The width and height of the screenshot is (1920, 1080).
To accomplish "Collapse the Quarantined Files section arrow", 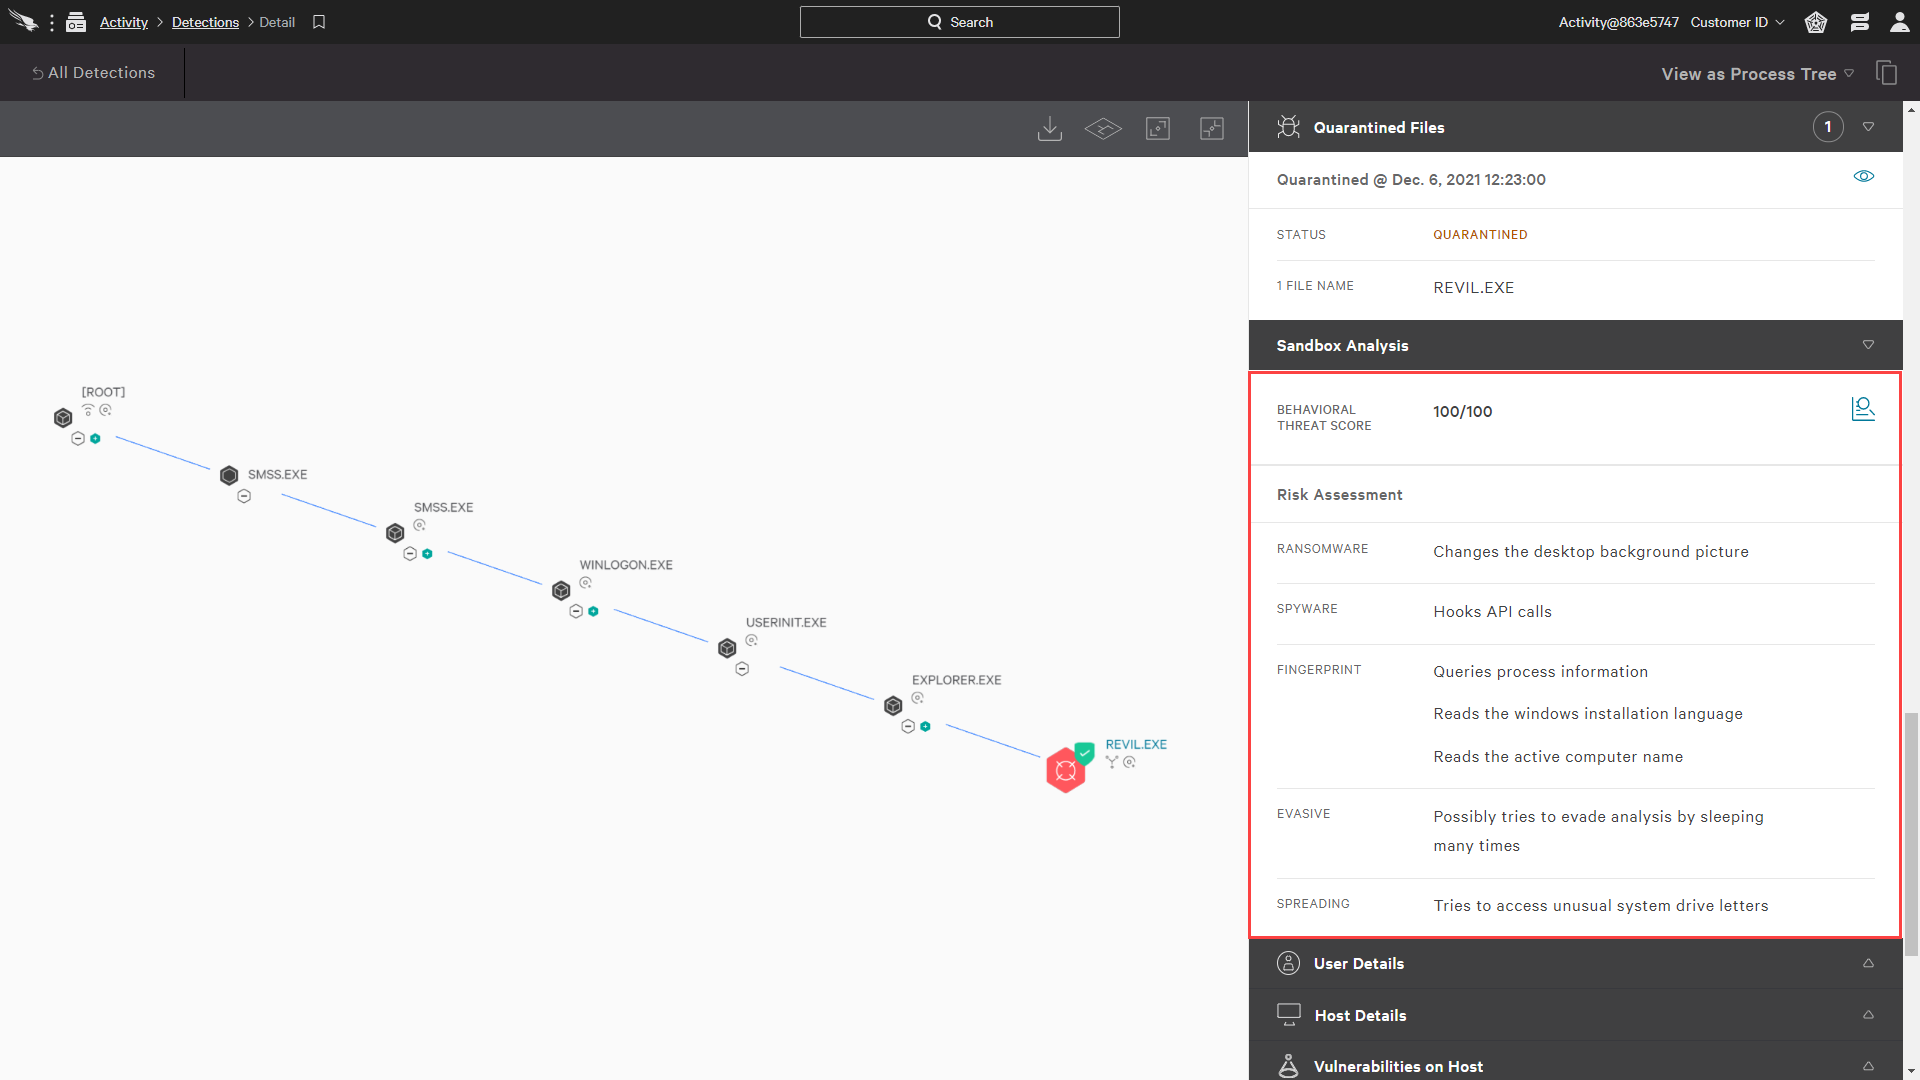I will tap(1868, 127).
